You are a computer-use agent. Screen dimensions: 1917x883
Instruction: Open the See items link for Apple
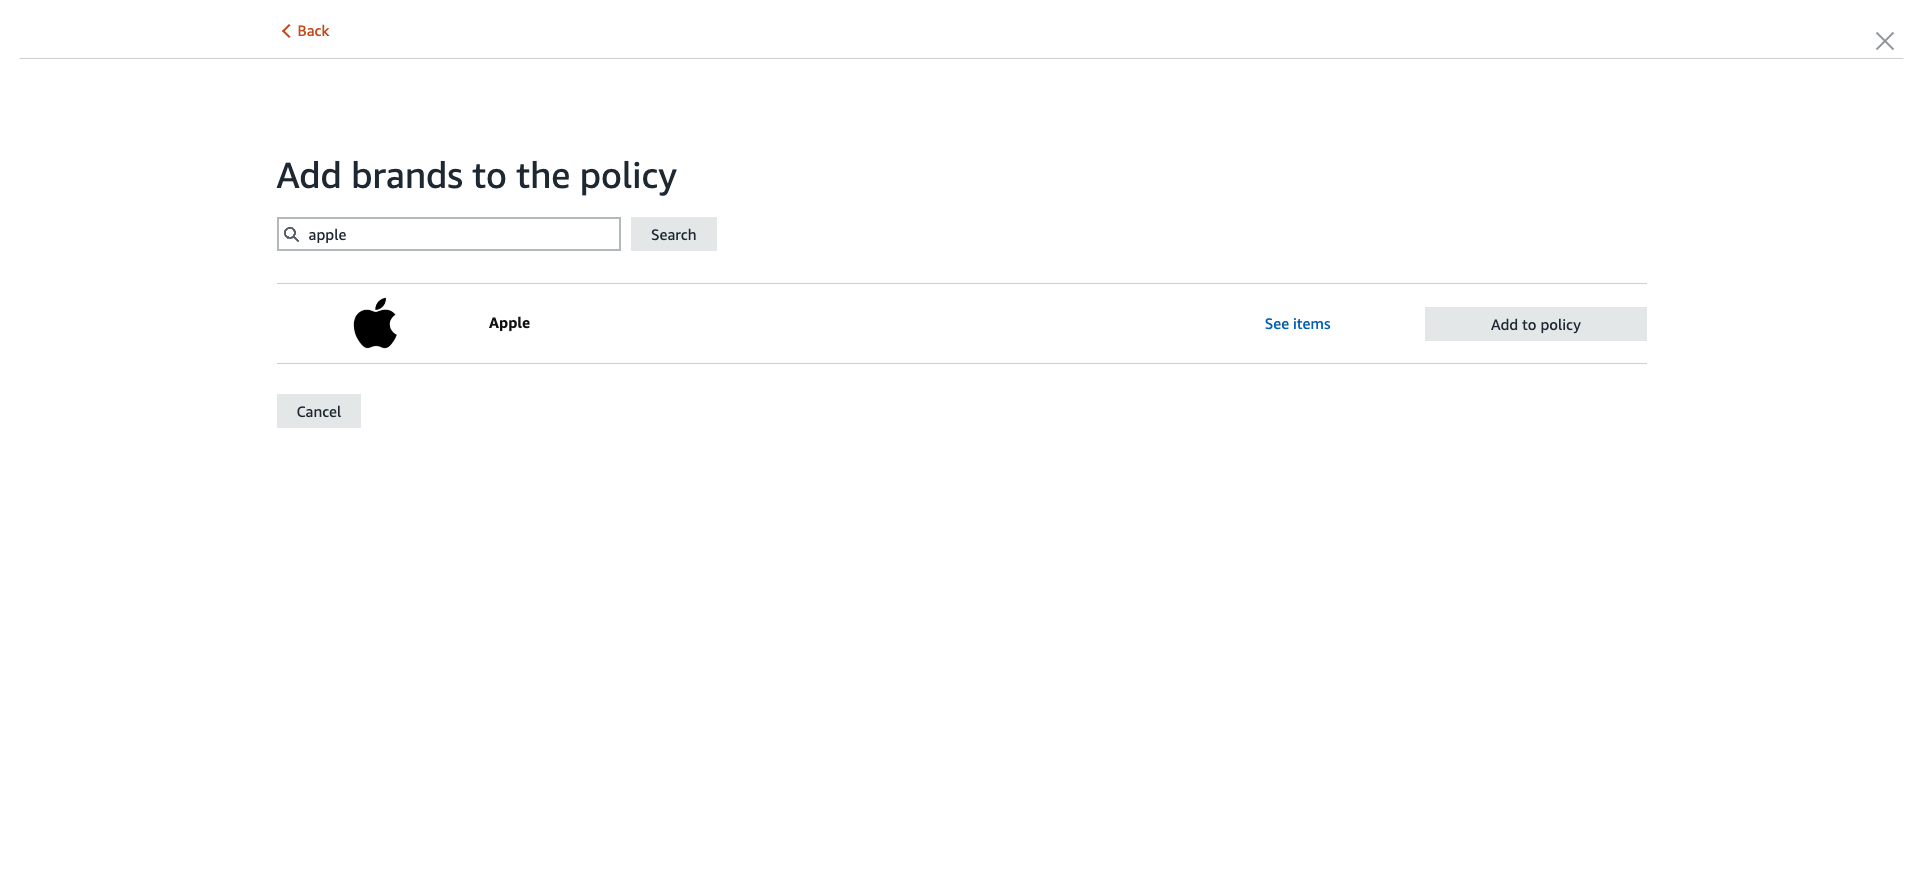1297,324
